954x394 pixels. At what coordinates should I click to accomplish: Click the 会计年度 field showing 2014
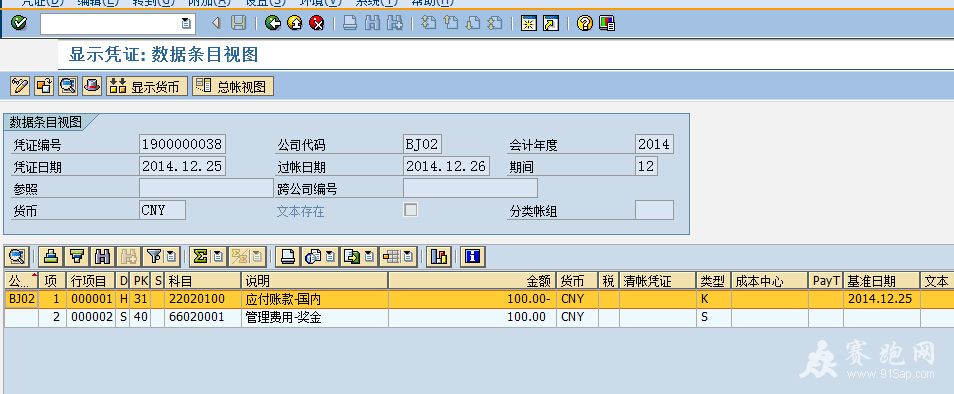point(654,144)
